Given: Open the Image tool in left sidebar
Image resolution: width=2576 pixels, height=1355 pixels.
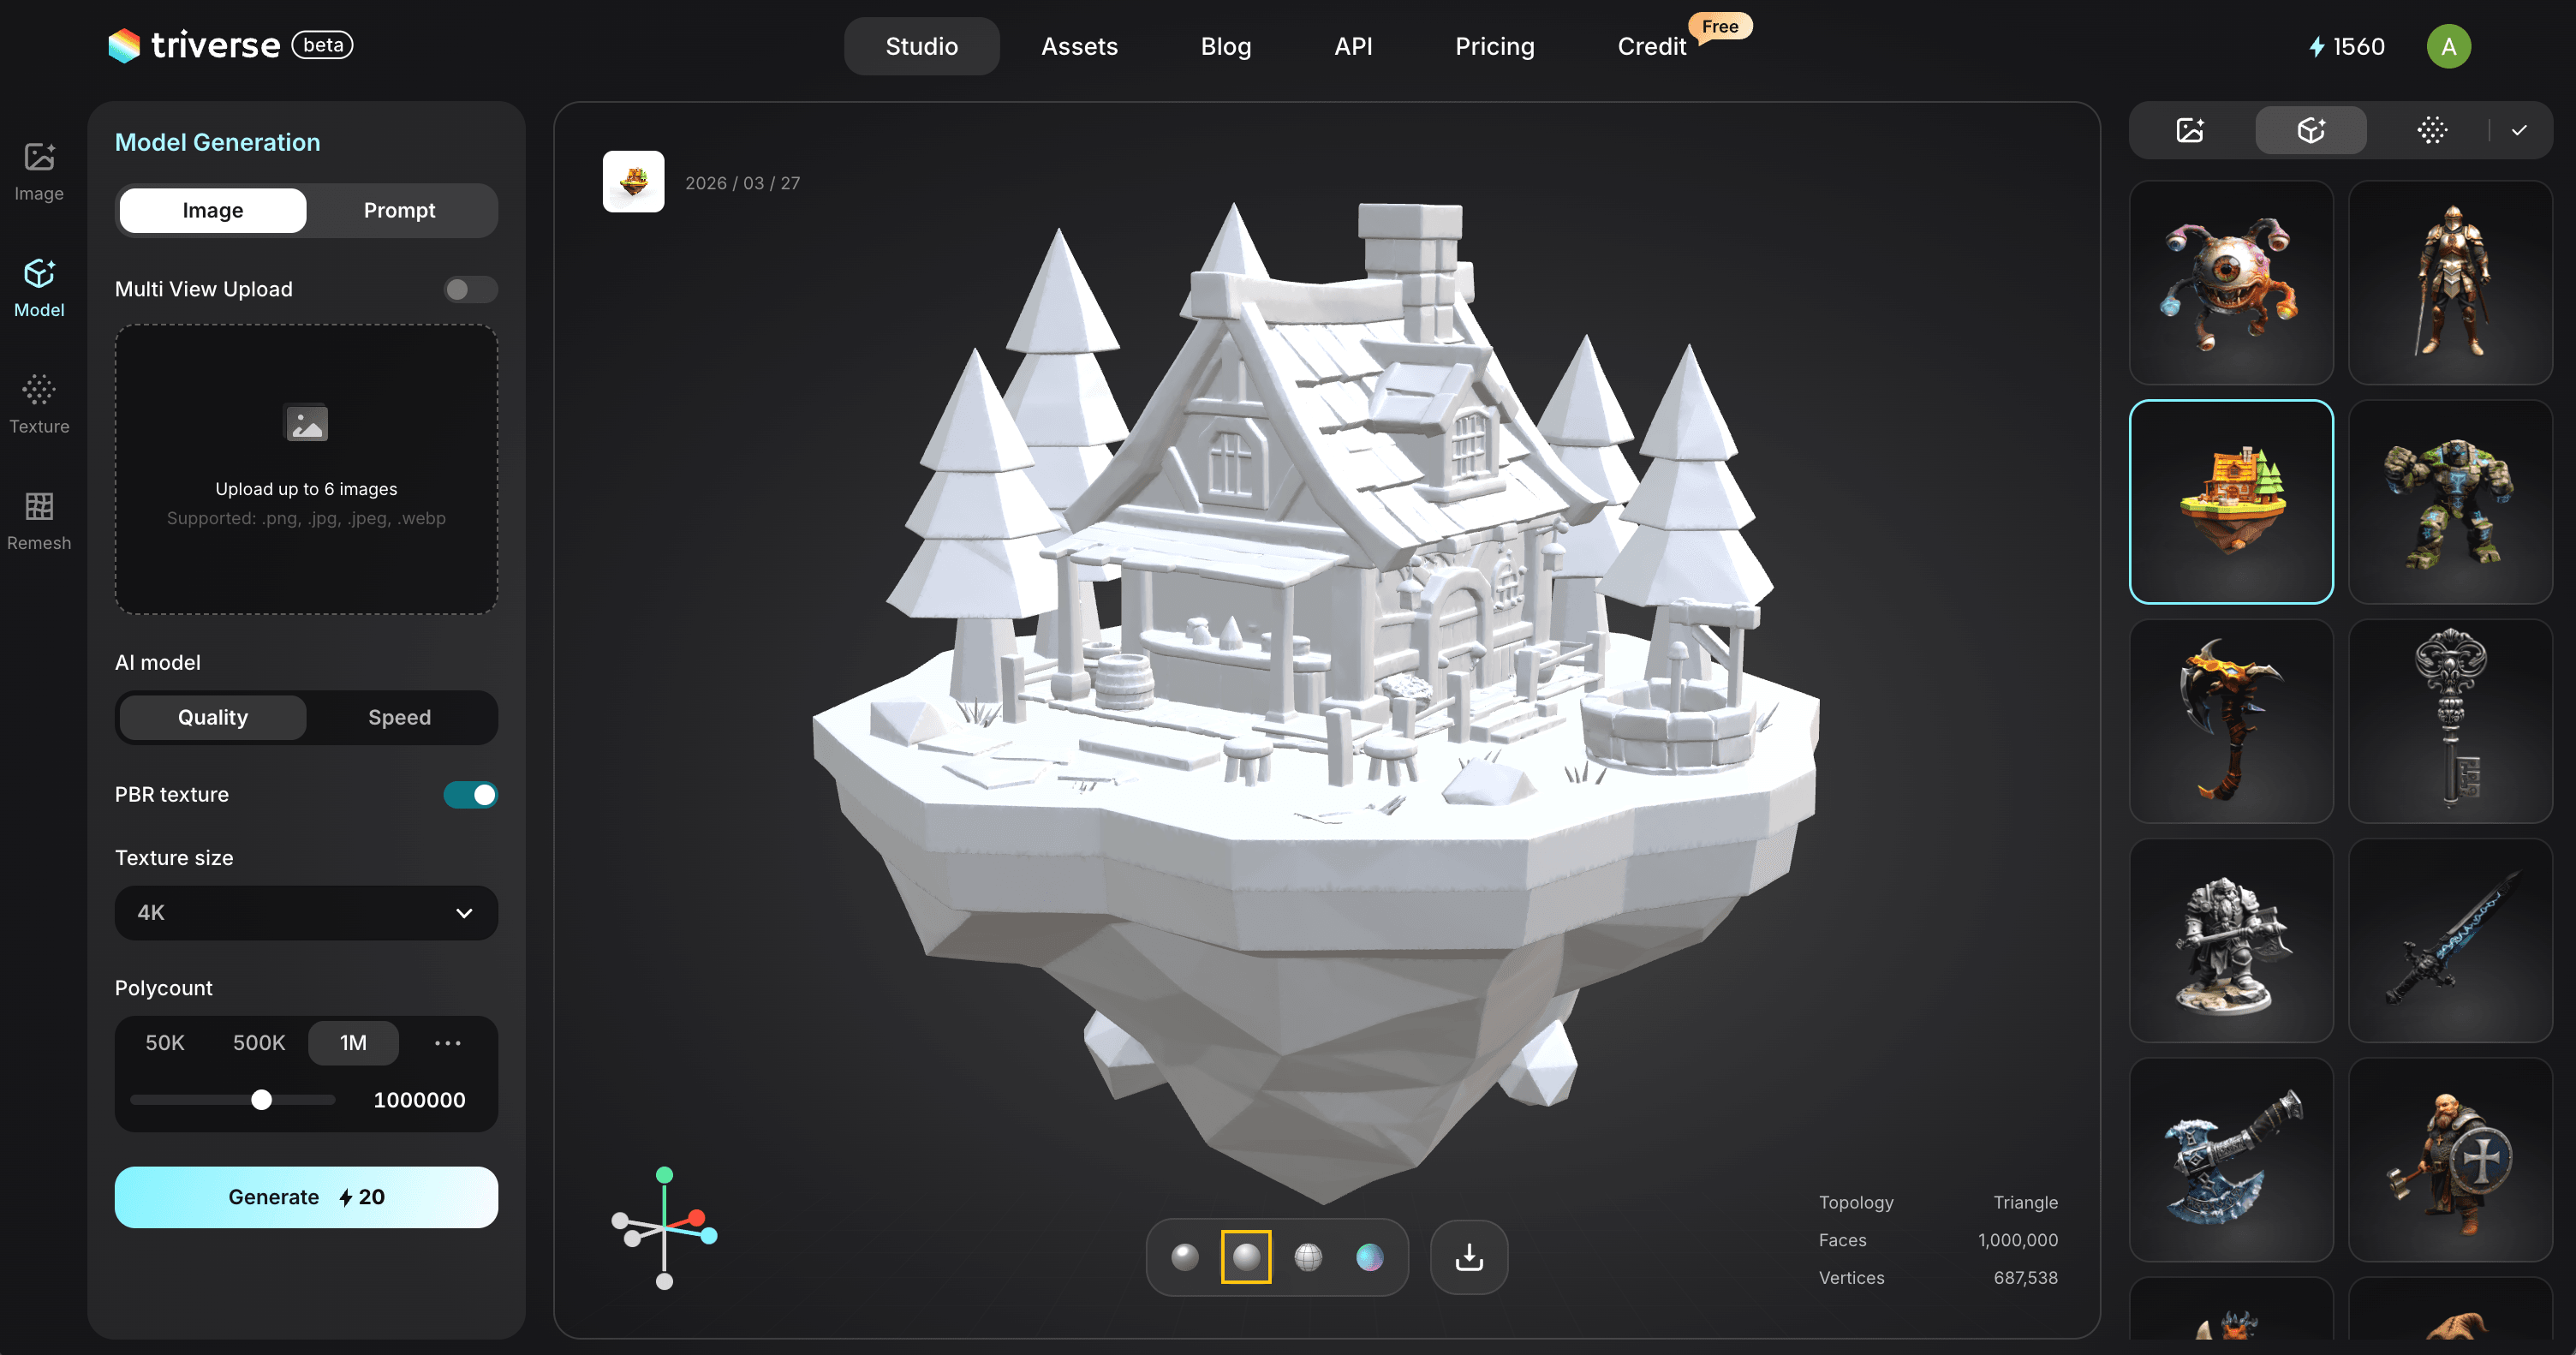Looking at the screenshot, I should pos(39,172).
